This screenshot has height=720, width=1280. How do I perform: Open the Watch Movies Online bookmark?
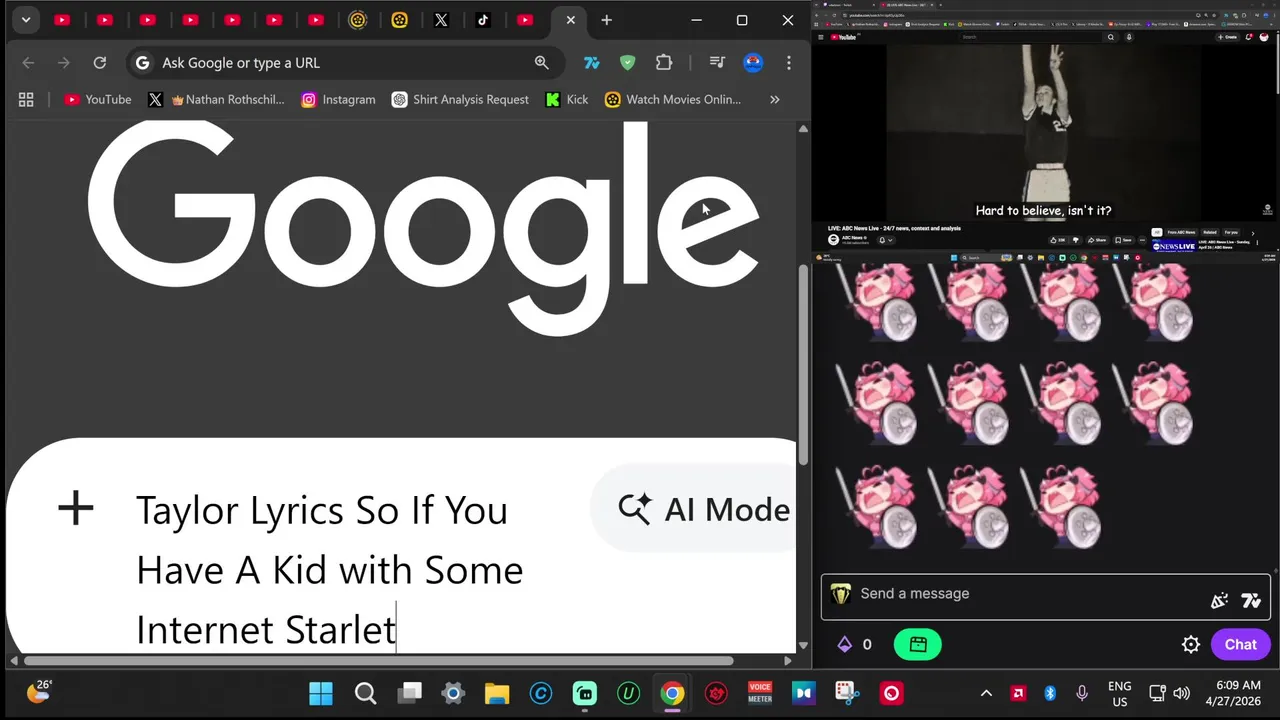(672, 99)
